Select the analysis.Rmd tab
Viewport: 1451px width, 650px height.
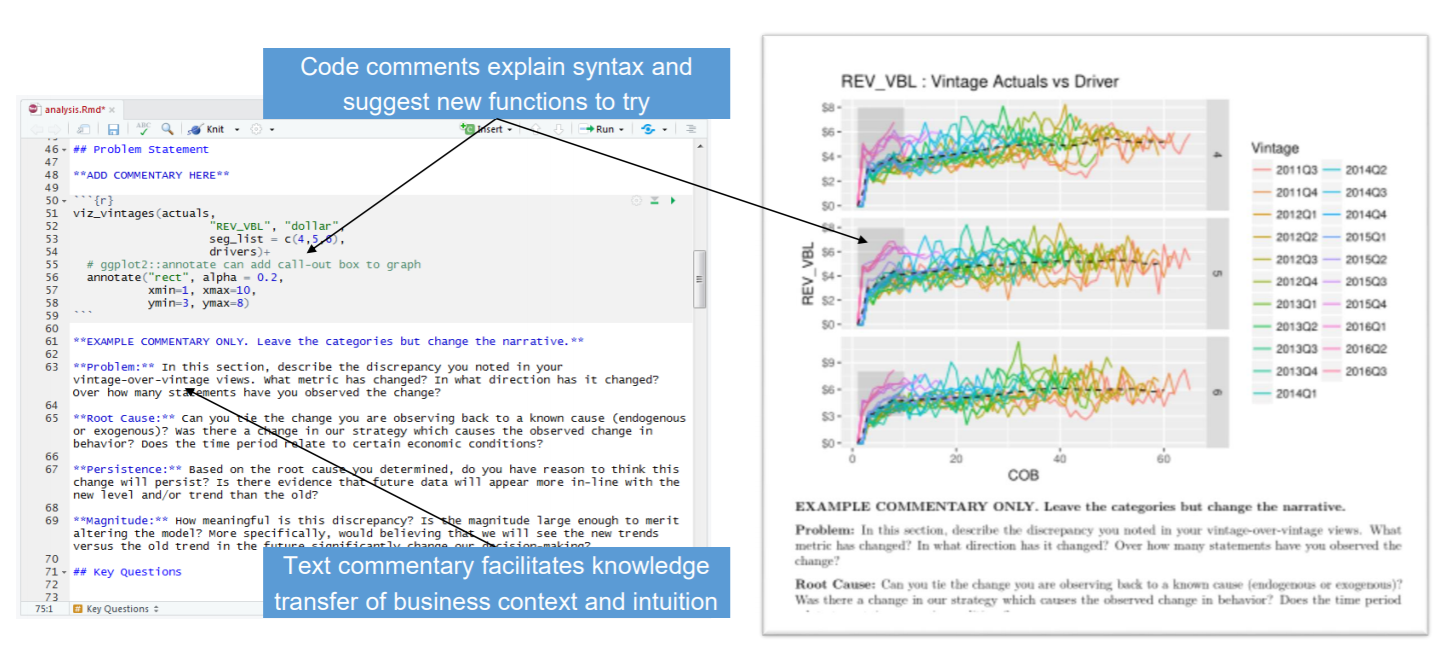74,109
